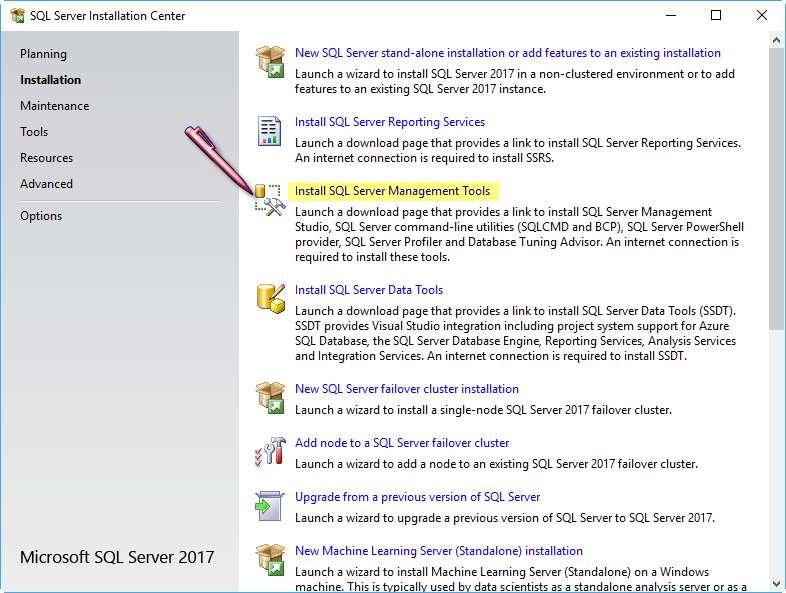Select the Installation section

tap(50, 80)
